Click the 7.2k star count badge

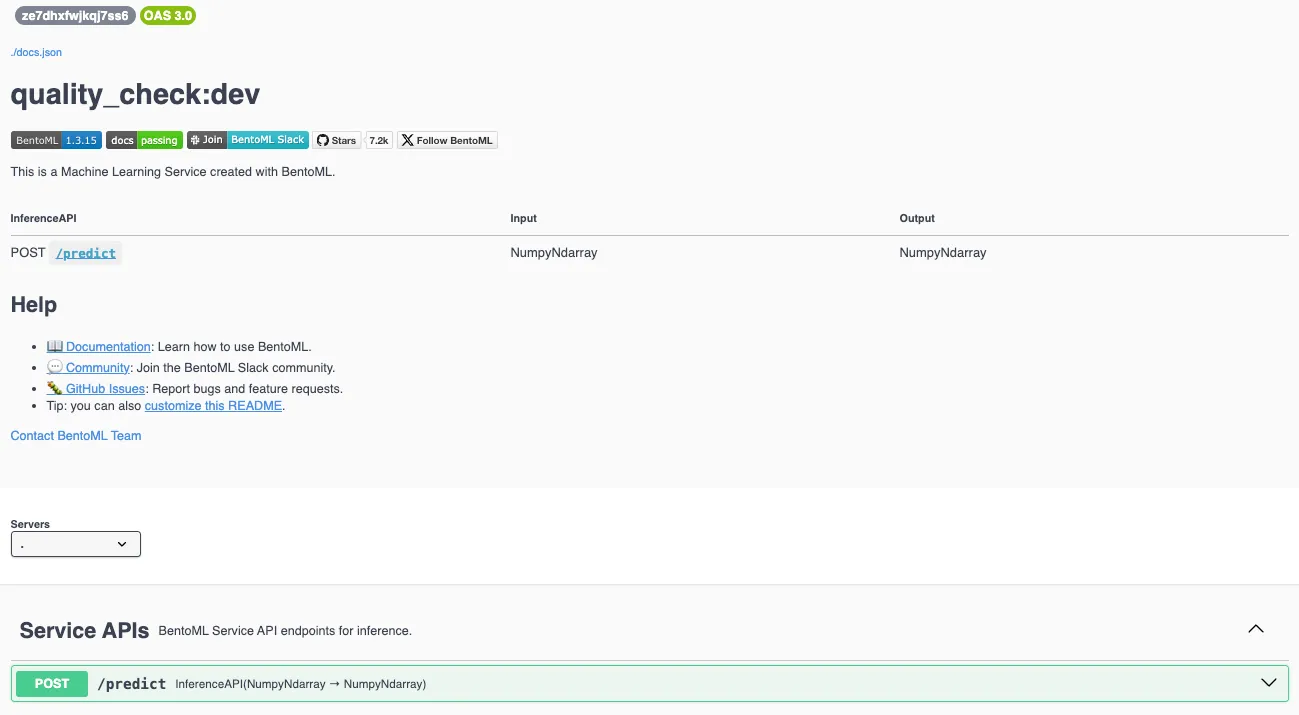click(379, 140)
